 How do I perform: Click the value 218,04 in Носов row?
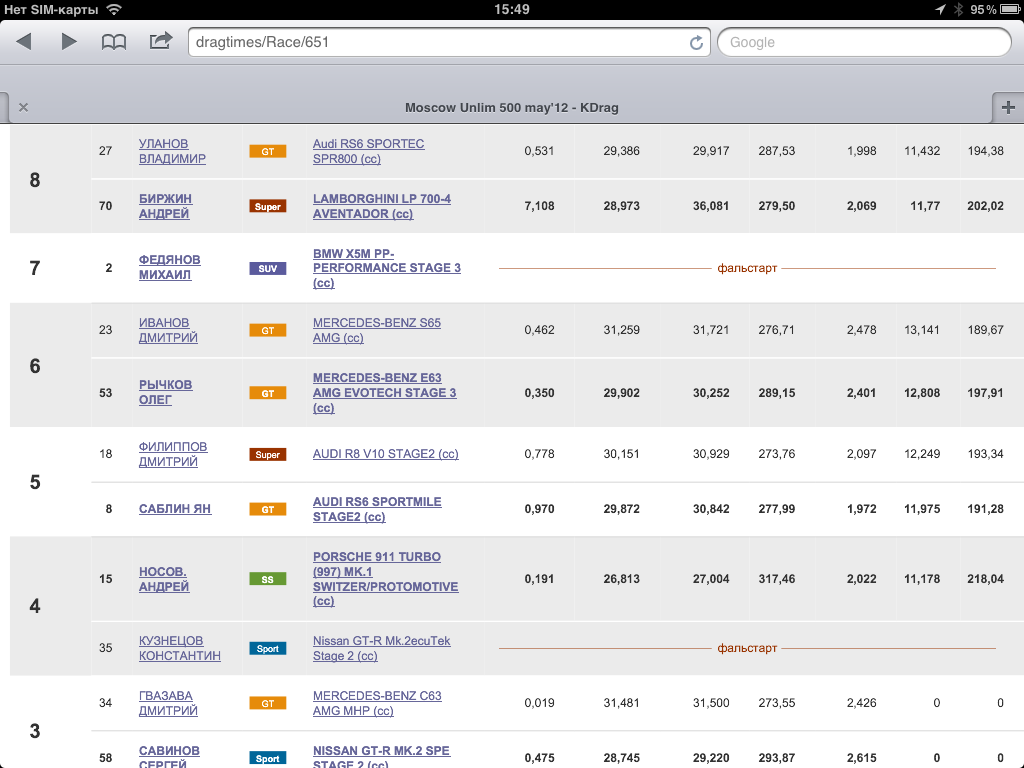[985, 579]
